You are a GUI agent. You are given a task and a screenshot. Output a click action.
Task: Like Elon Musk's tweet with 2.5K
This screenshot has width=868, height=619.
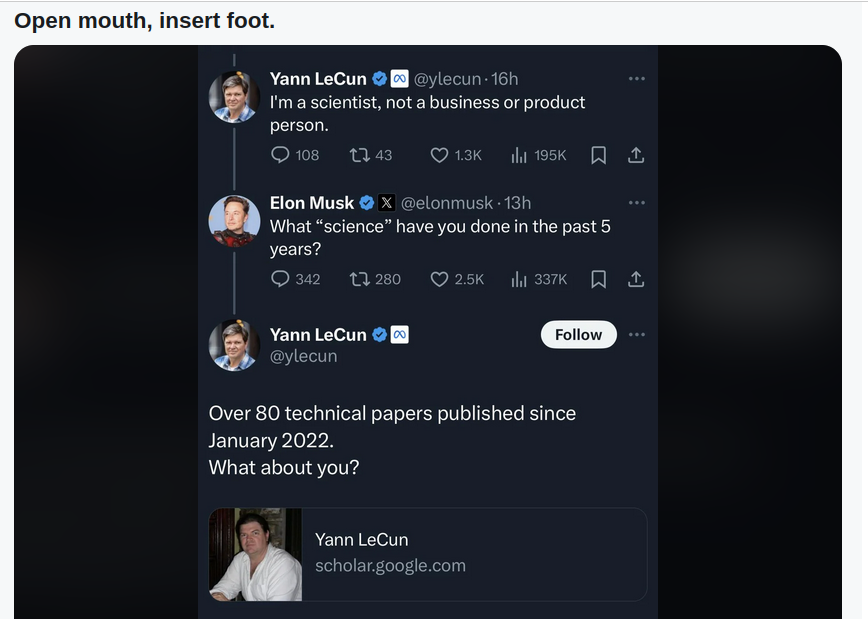click(x=439, y=279)
